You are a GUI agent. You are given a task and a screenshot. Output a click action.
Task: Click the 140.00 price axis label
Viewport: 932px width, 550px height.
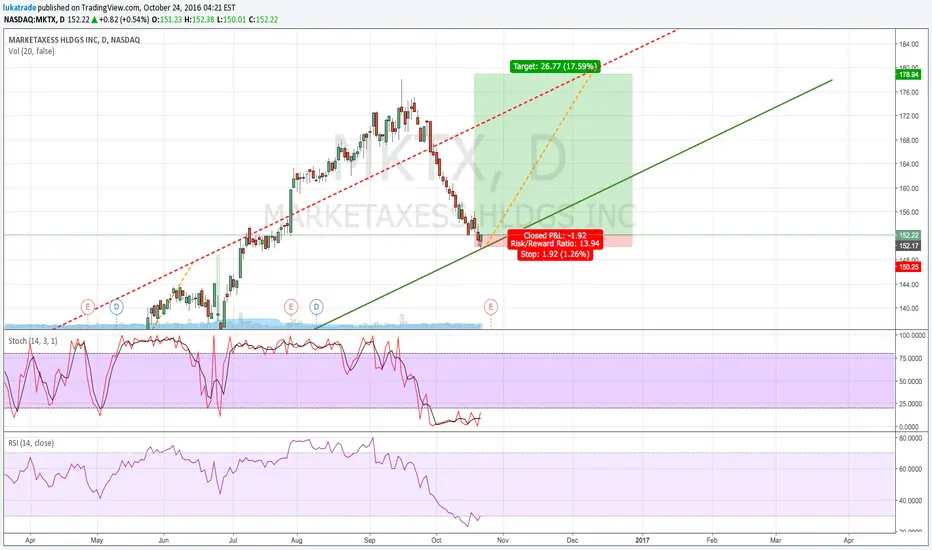tap(908, 309)
